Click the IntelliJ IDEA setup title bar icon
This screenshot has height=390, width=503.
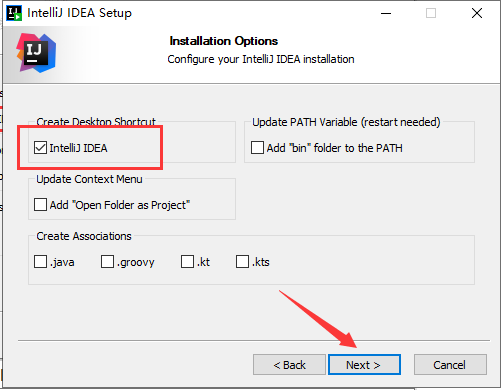(14, 13)
